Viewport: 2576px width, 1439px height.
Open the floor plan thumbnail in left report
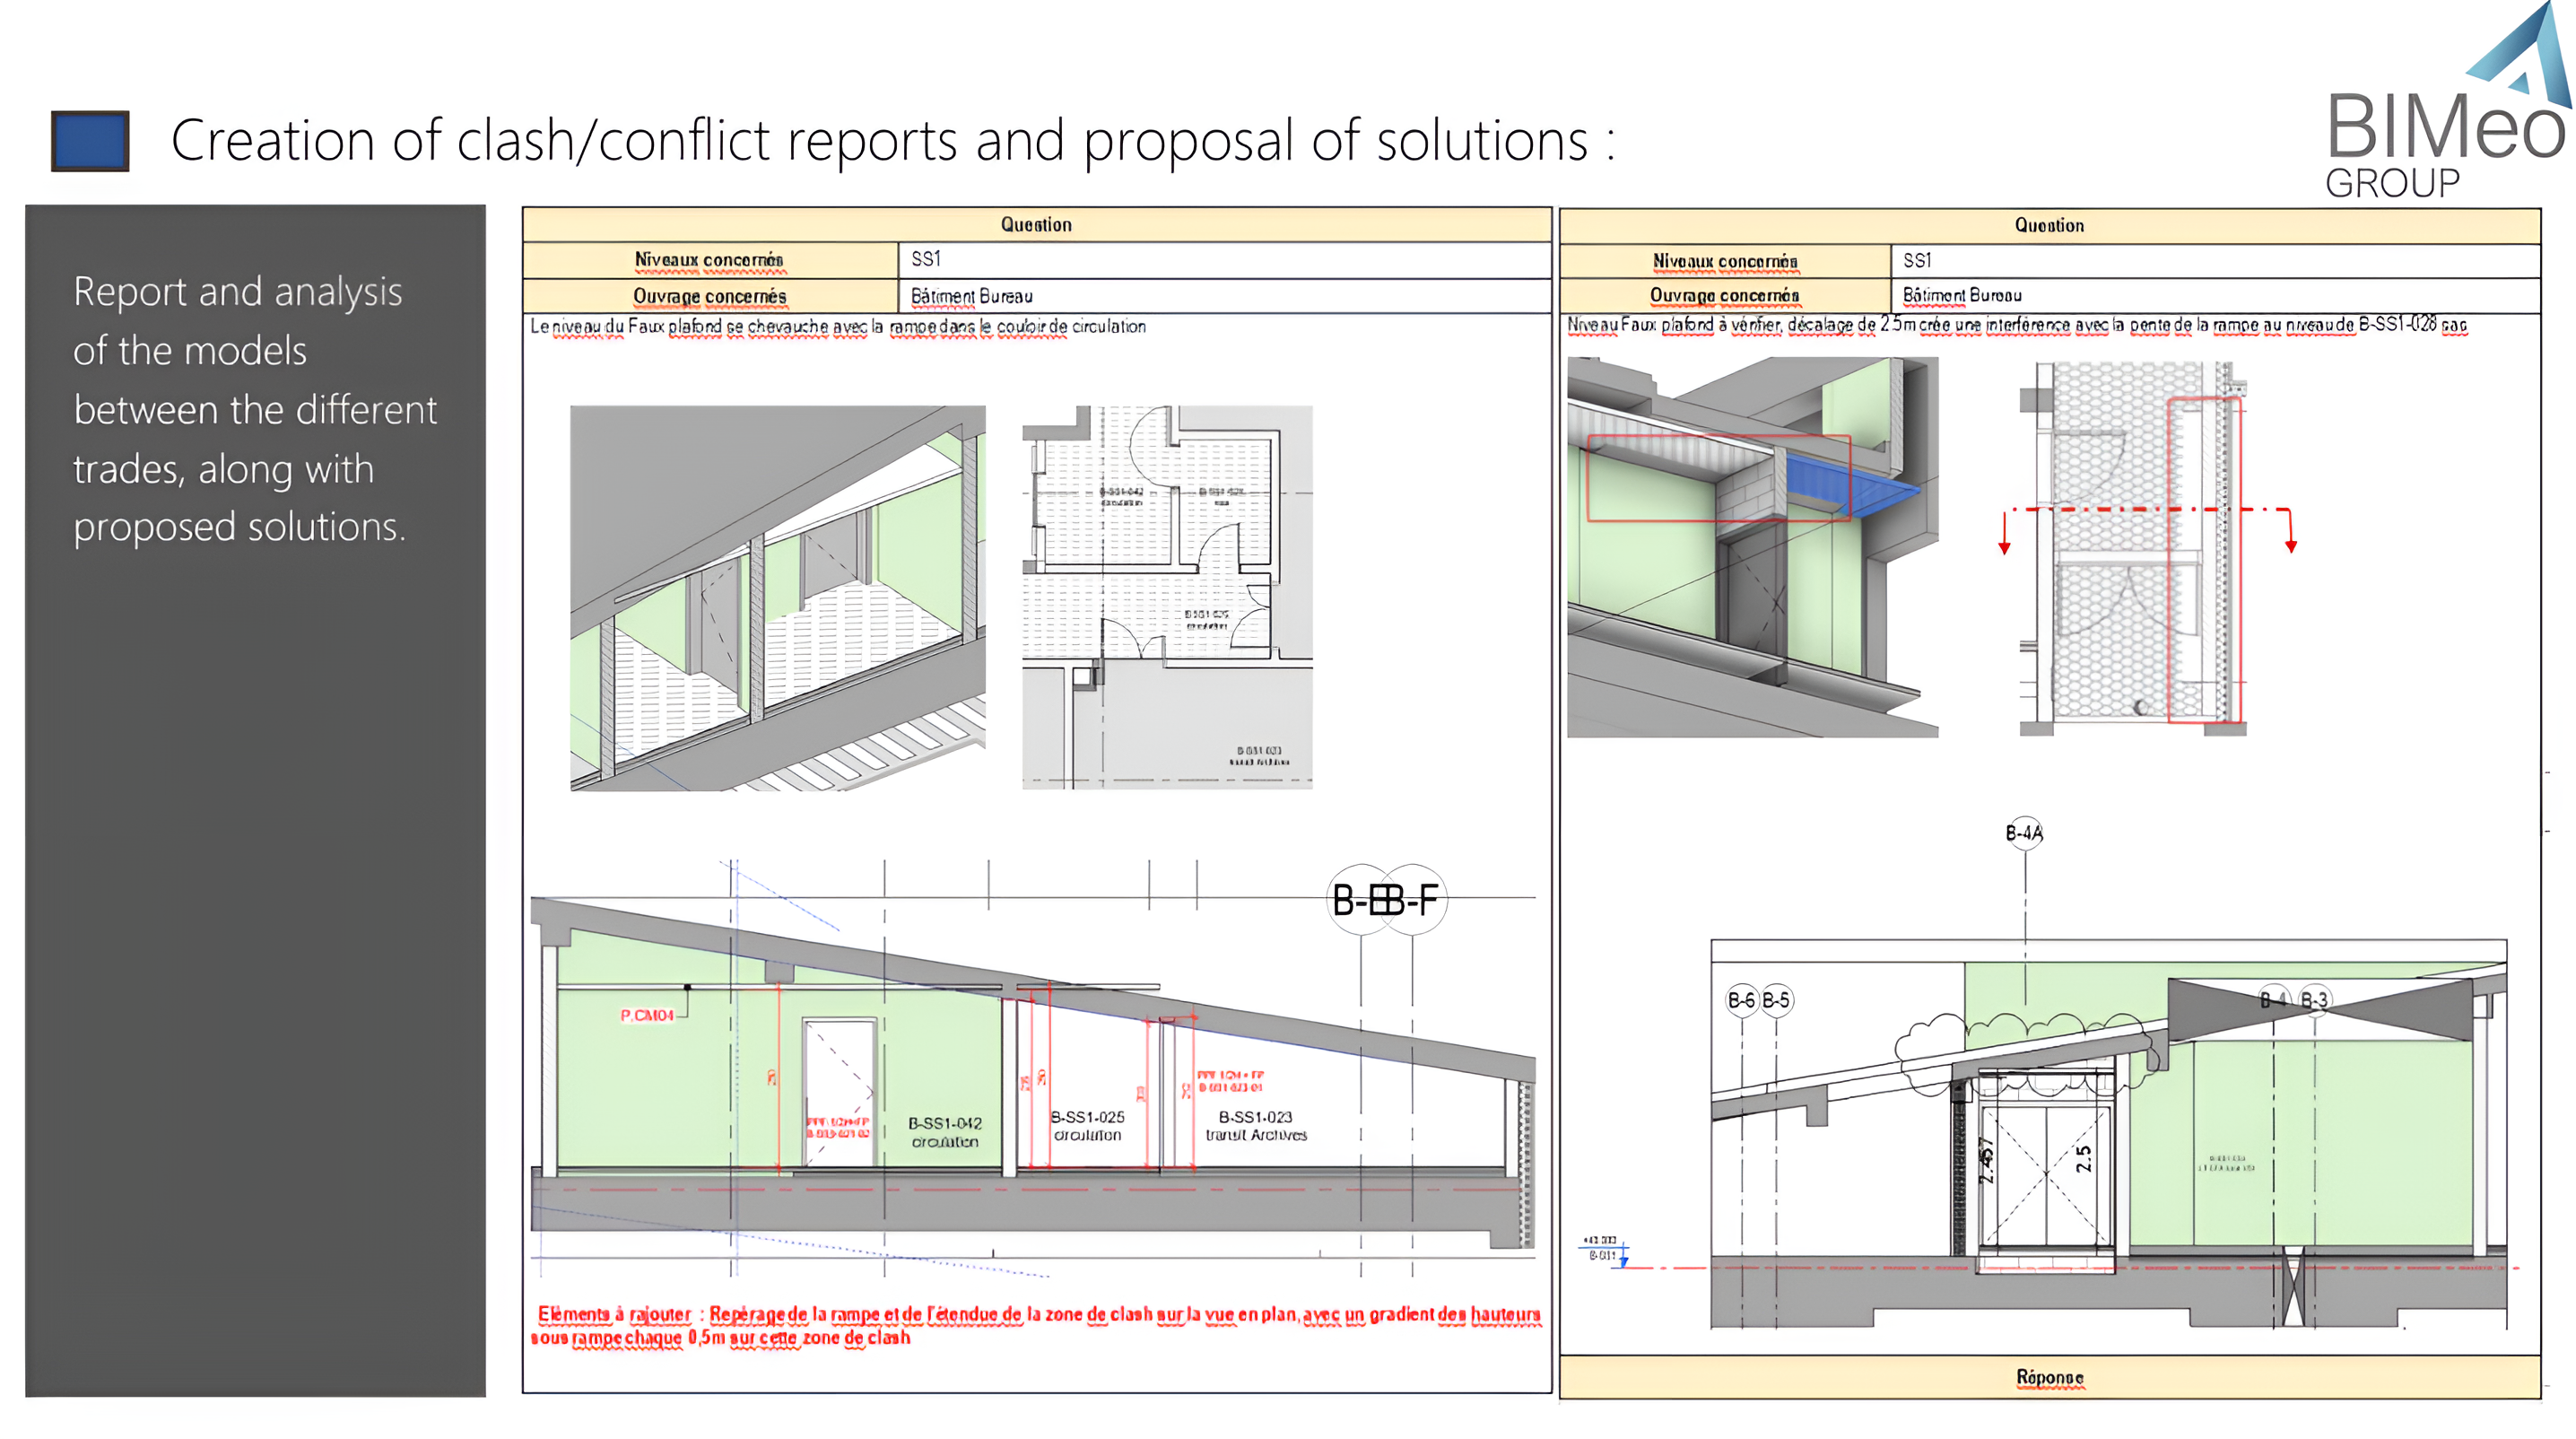coord(1167,597)
